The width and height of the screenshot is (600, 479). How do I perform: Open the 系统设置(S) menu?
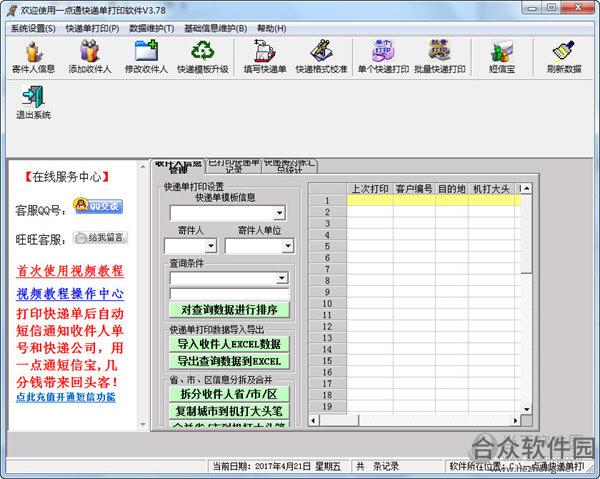33,28
